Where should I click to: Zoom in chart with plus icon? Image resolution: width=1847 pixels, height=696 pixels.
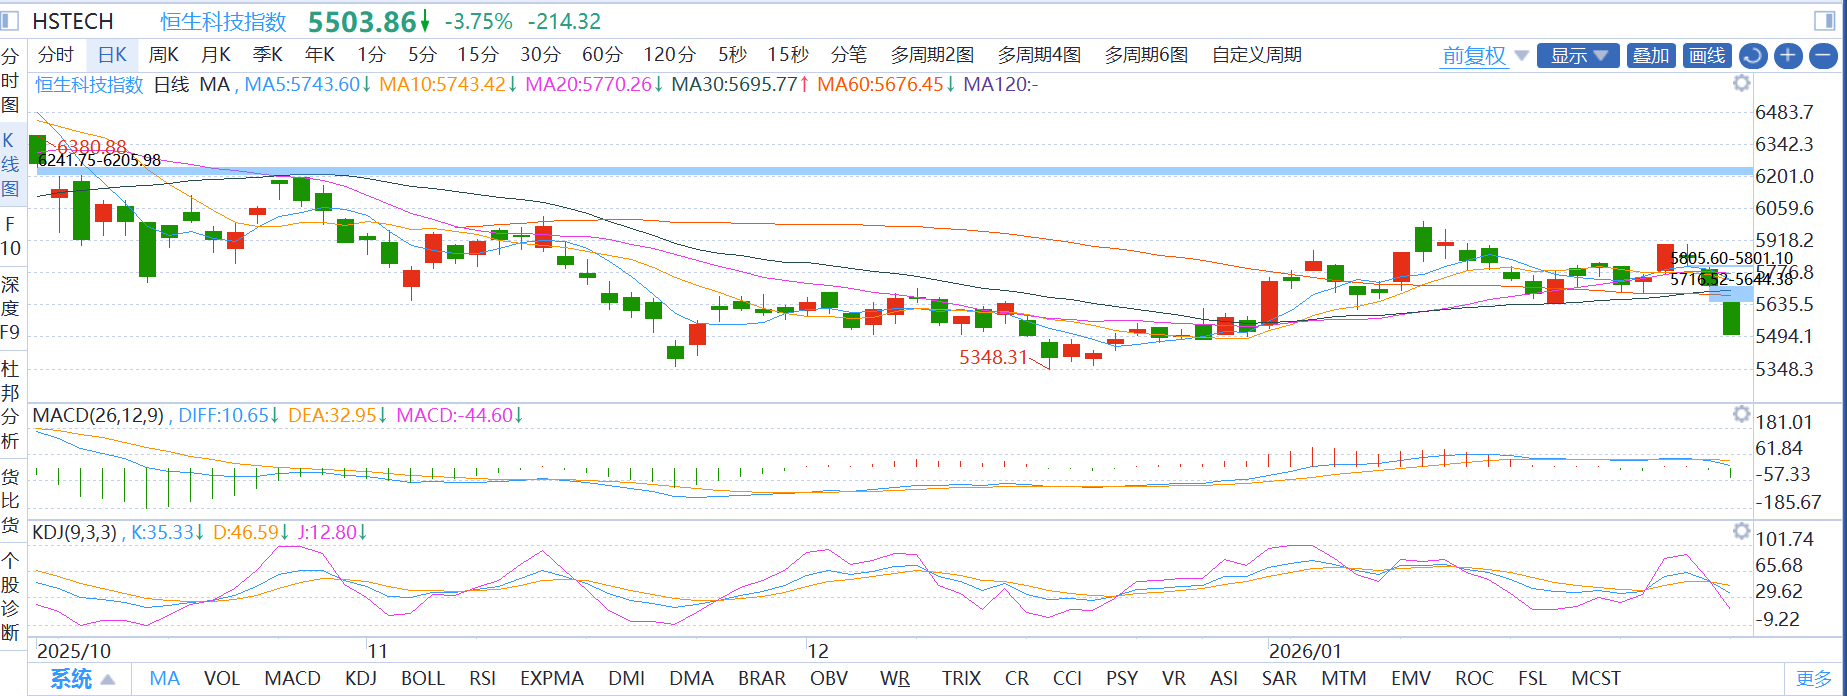(x=1788, y=56)
